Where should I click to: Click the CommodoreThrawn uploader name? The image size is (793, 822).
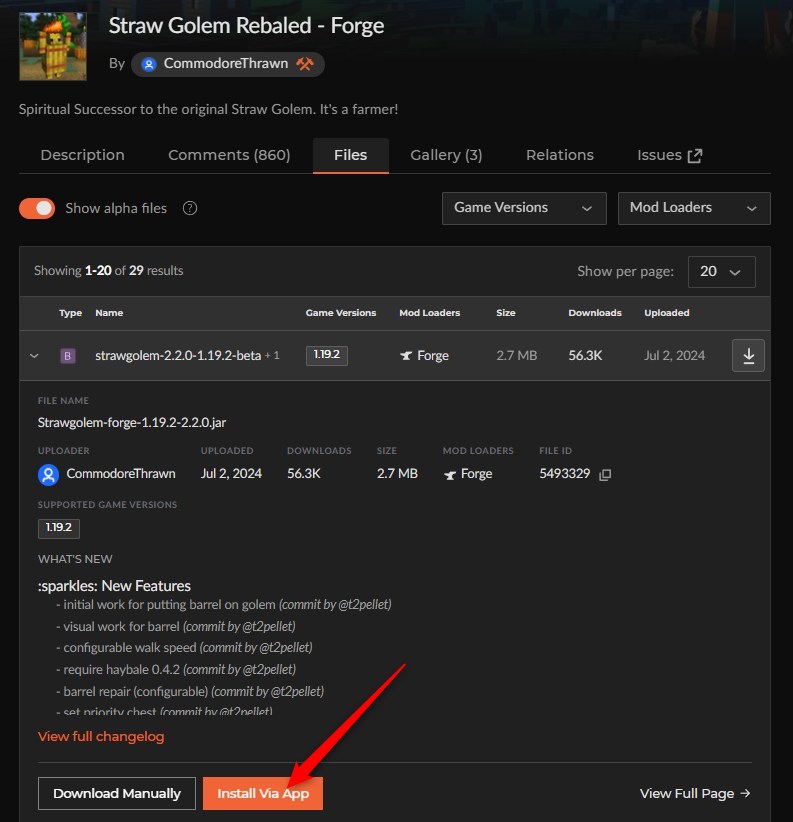[121, 474]
